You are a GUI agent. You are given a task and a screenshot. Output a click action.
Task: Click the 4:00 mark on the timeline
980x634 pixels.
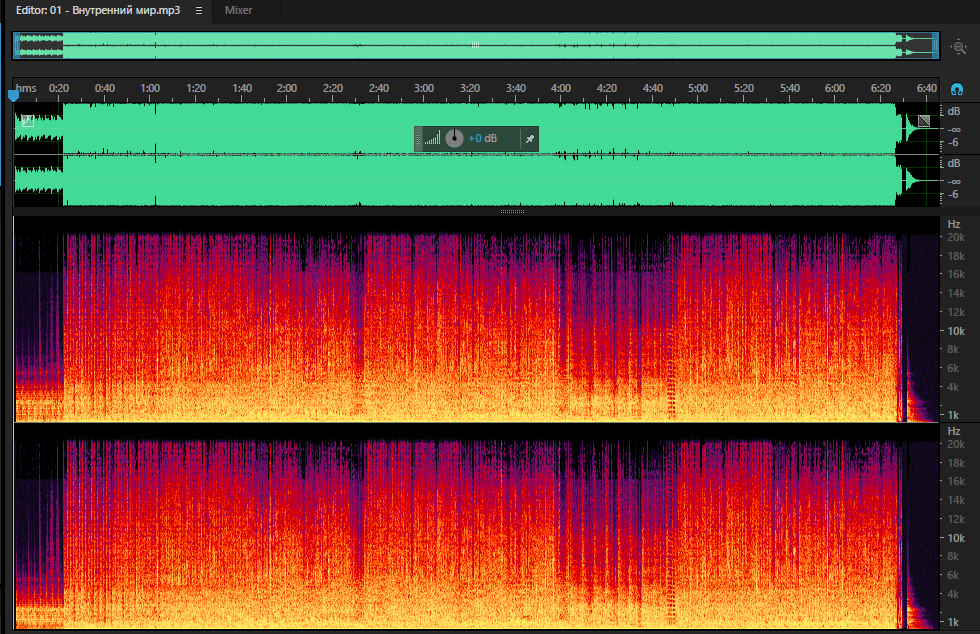coord(561,88)
